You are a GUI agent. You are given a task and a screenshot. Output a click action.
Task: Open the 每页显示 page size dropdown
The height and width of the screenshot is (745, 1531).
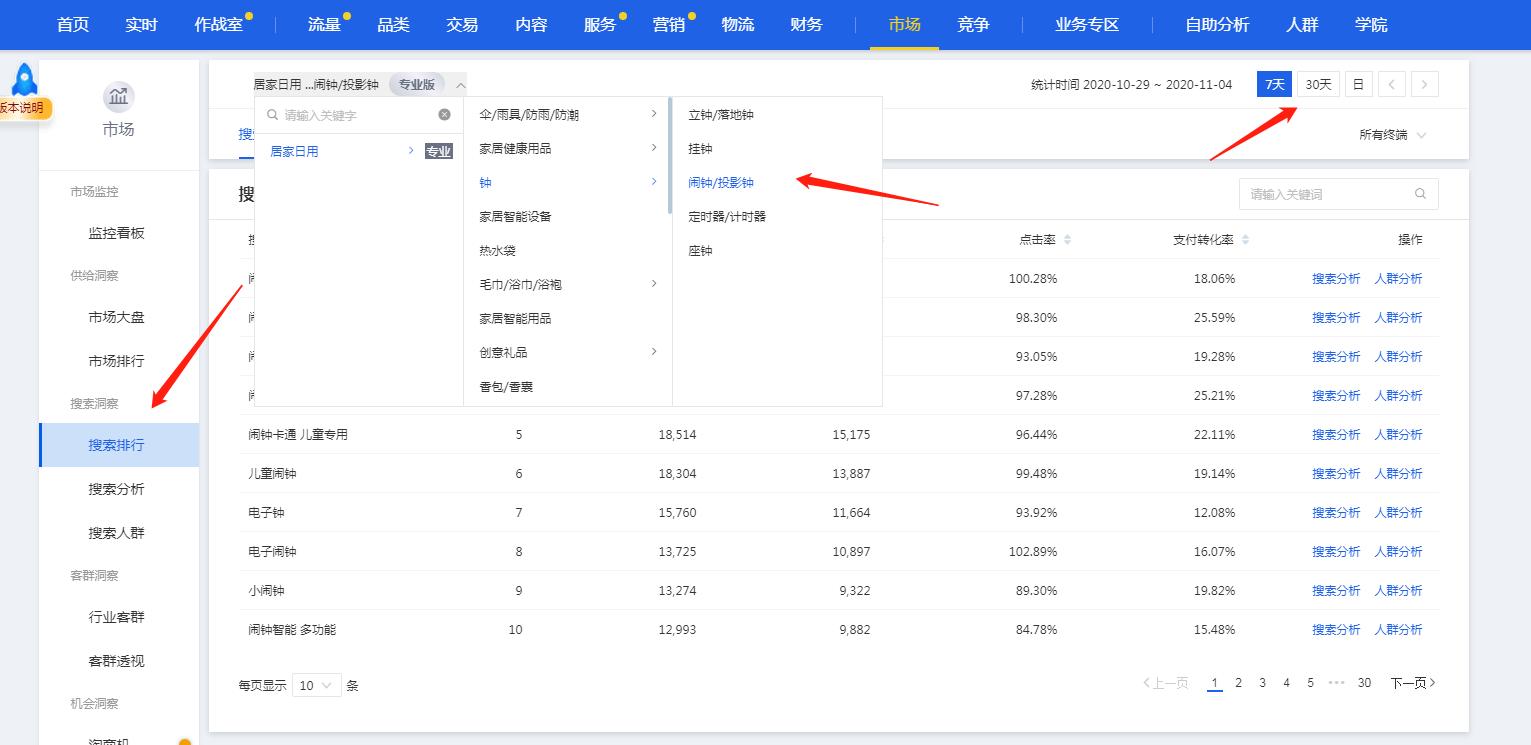click(x=316, y=685)
